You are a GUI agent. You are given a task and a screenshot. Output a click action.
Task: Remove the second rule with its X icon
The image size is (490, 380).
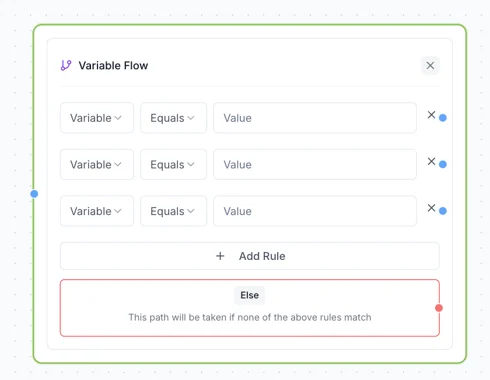431,161
